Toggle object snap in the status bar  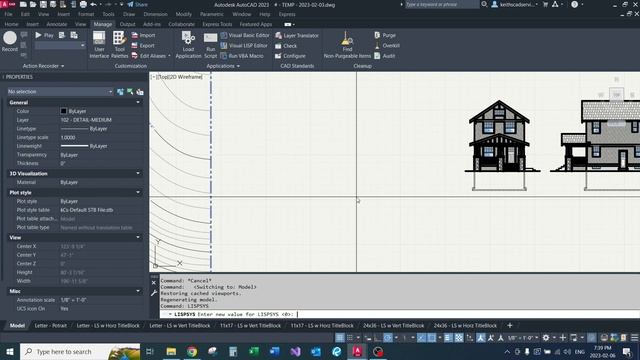click(x=431, y=338)
